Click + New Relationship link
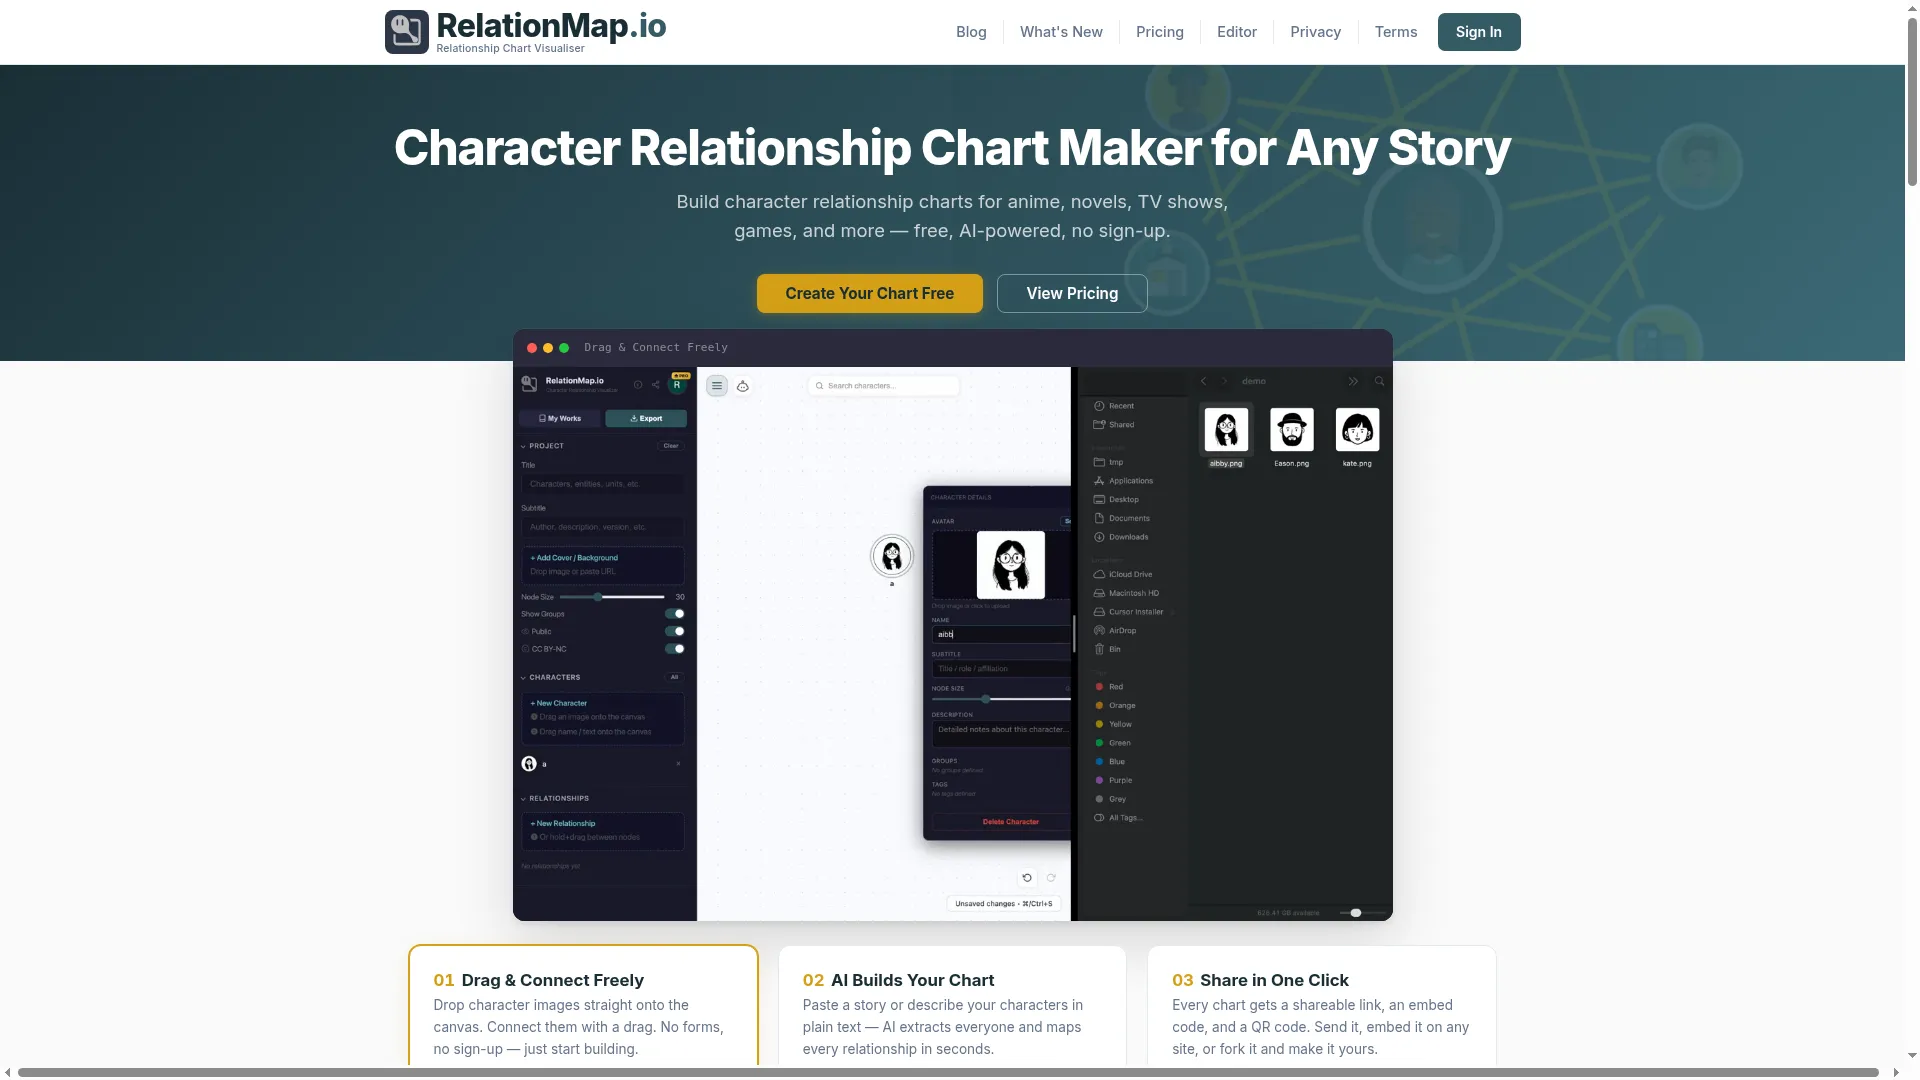Viewport: 1920px width, 1080px height. point(564,823)
